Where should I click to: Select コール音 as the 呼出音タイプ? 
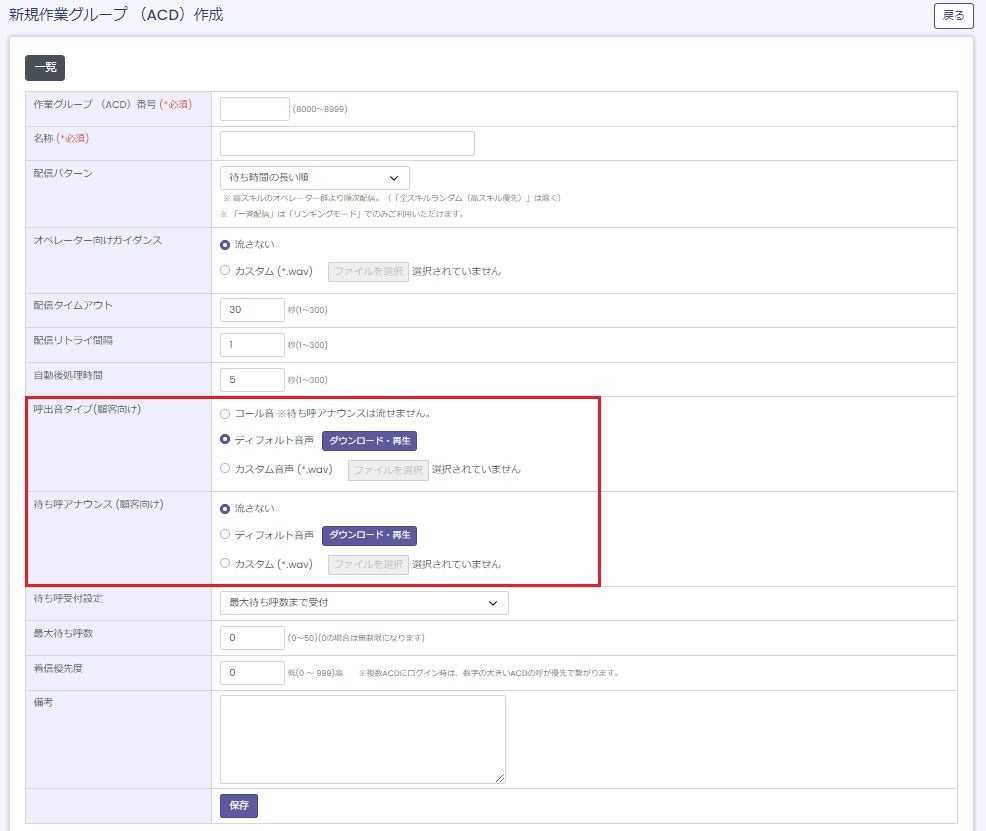[x=225, y=413]
